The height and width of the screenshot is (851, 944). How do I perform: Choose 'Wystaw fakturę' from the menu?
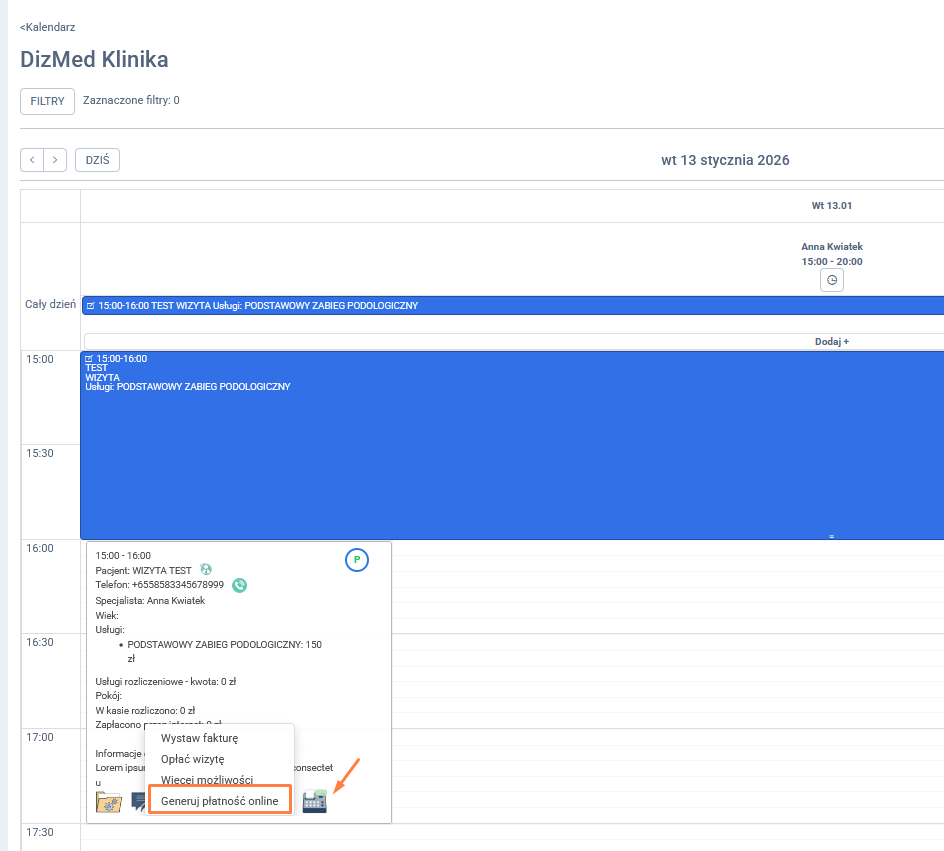point(199,738)
